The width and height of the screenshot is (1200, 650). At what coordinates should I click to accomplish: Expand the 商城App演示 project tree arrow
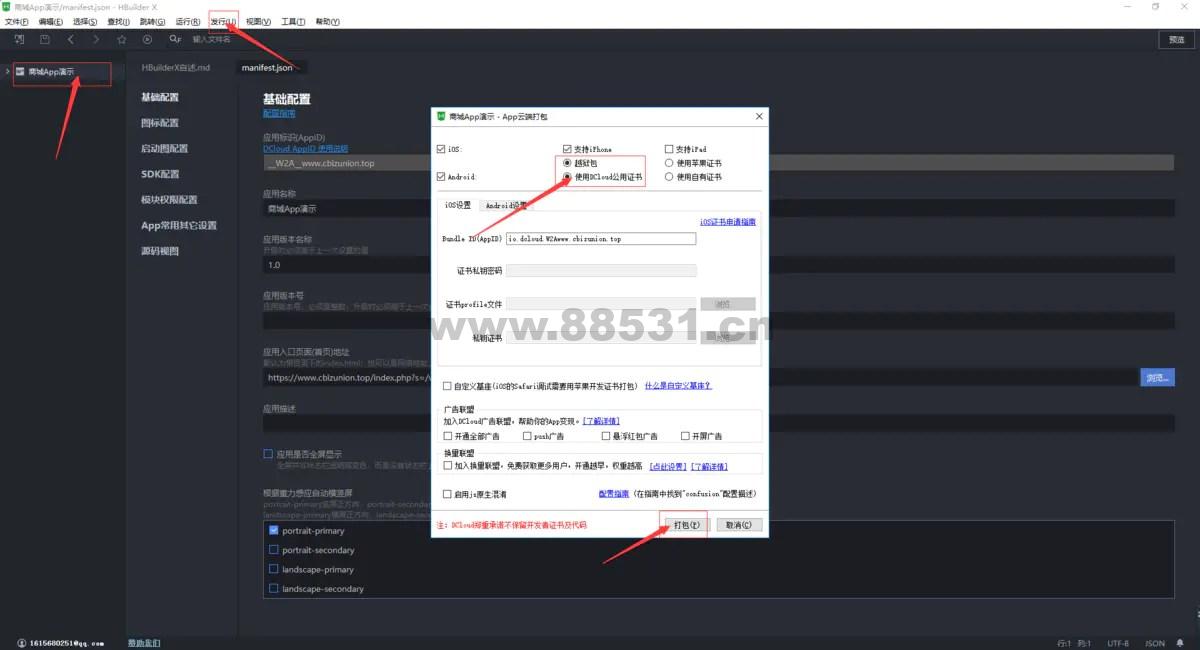pyautogui.click(x=8, y=72)
